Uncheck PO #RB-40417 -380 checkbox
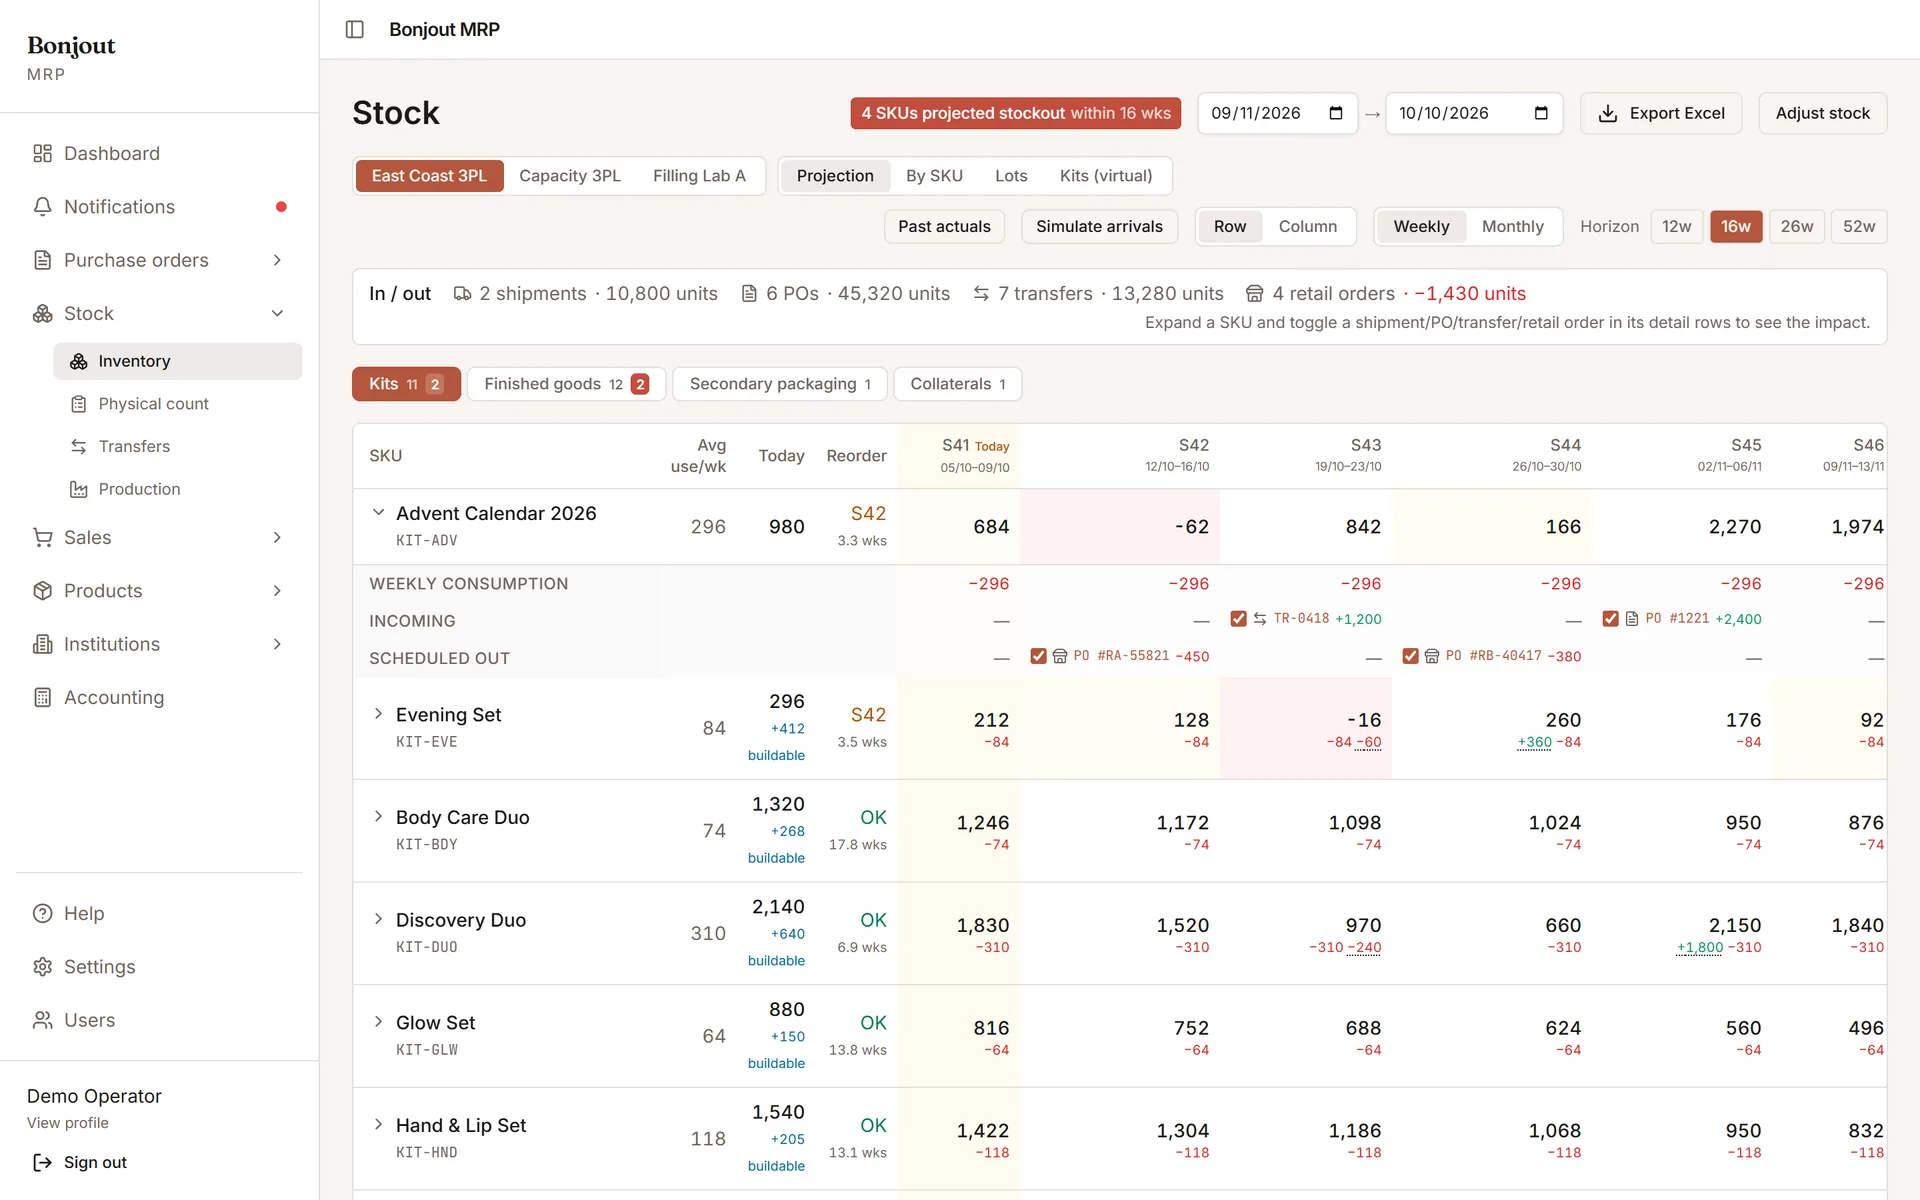The height and width of the screenshot is (1200, 1920). coord(1410,656)
